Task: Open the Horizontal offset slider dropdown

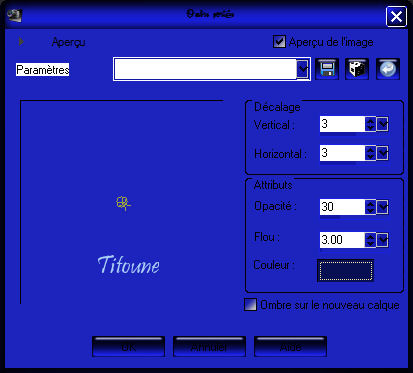Action: (x=382, y=153)
